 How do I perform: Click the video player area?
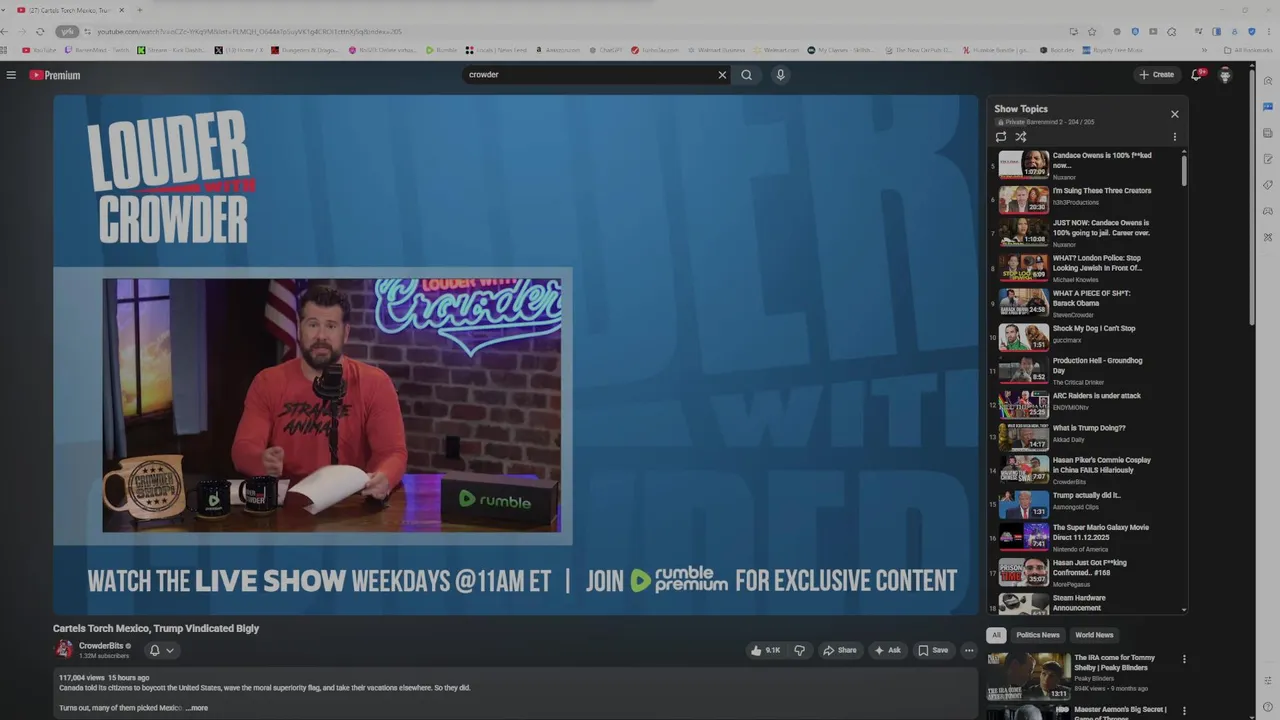click(516, 355)
